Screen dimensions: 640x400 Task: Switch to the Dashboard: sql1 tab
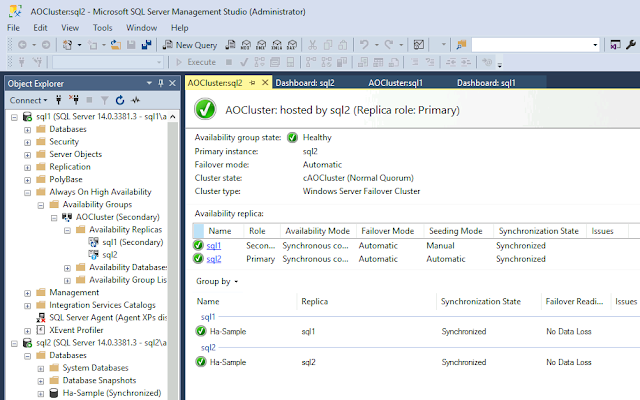point(486,83)
